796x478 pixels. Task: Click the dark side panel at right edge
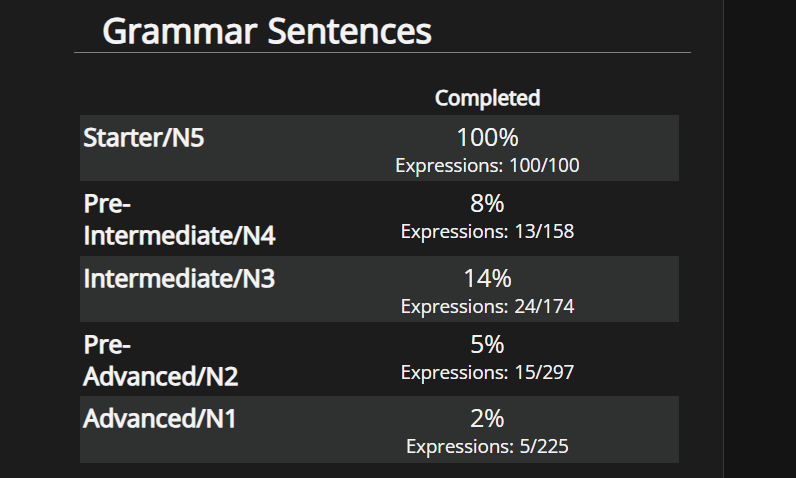759,240
